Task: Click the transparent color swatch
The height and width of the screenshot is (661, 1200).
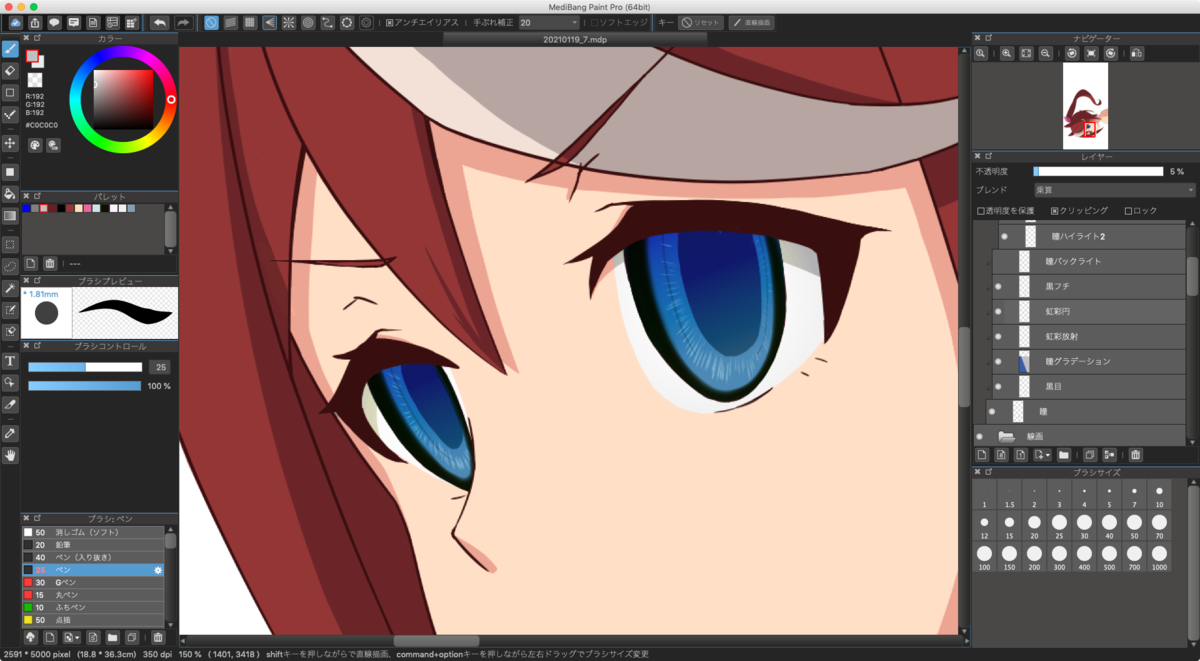Action: point(35,79)
